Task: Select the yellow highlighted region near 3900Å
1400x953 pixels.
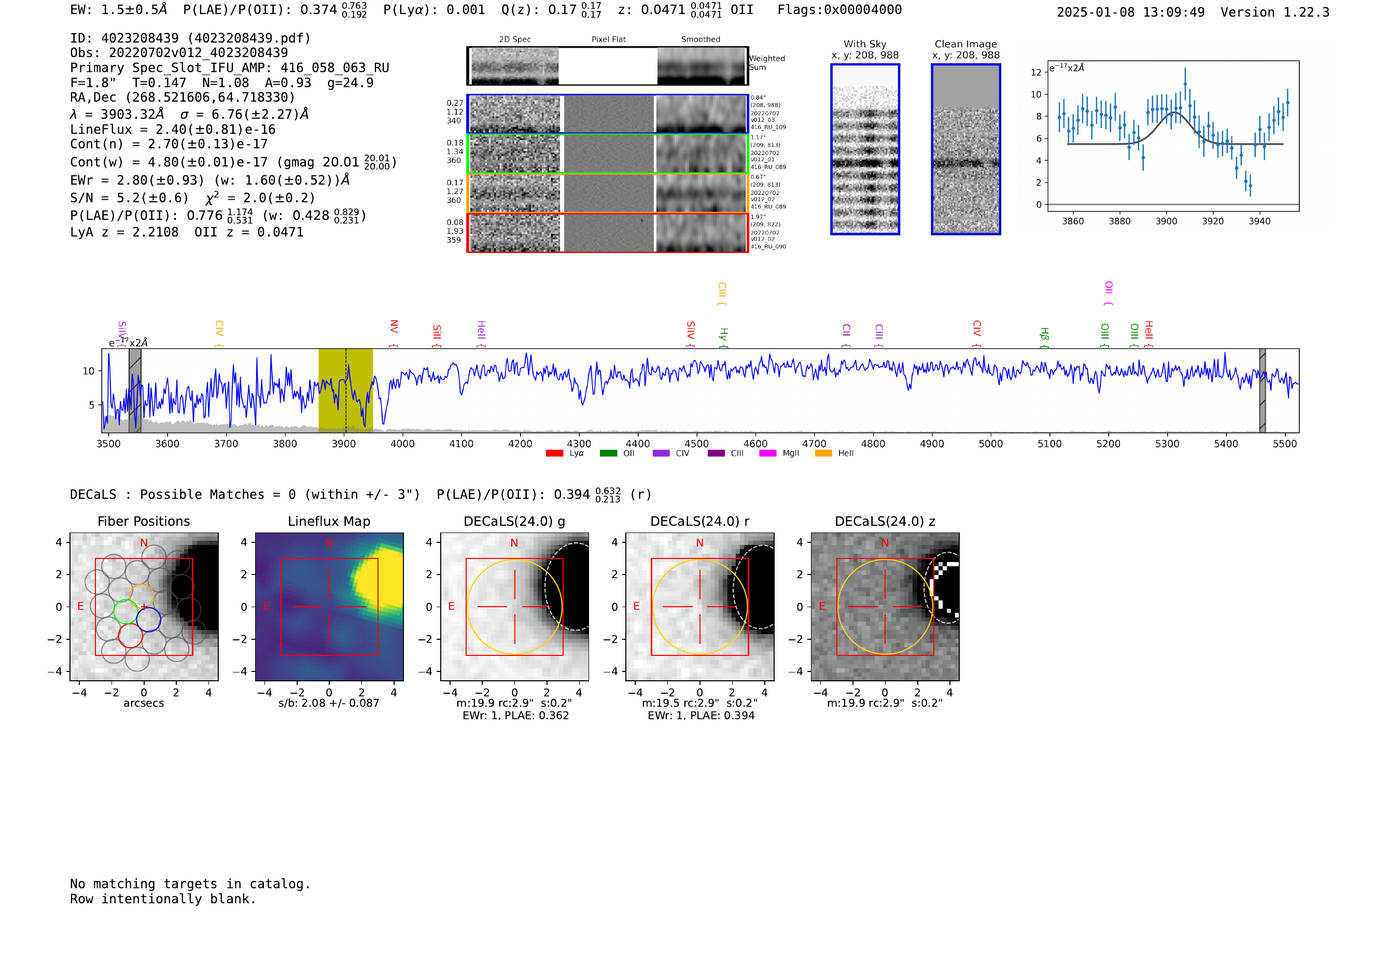Action: click(345, 390)
